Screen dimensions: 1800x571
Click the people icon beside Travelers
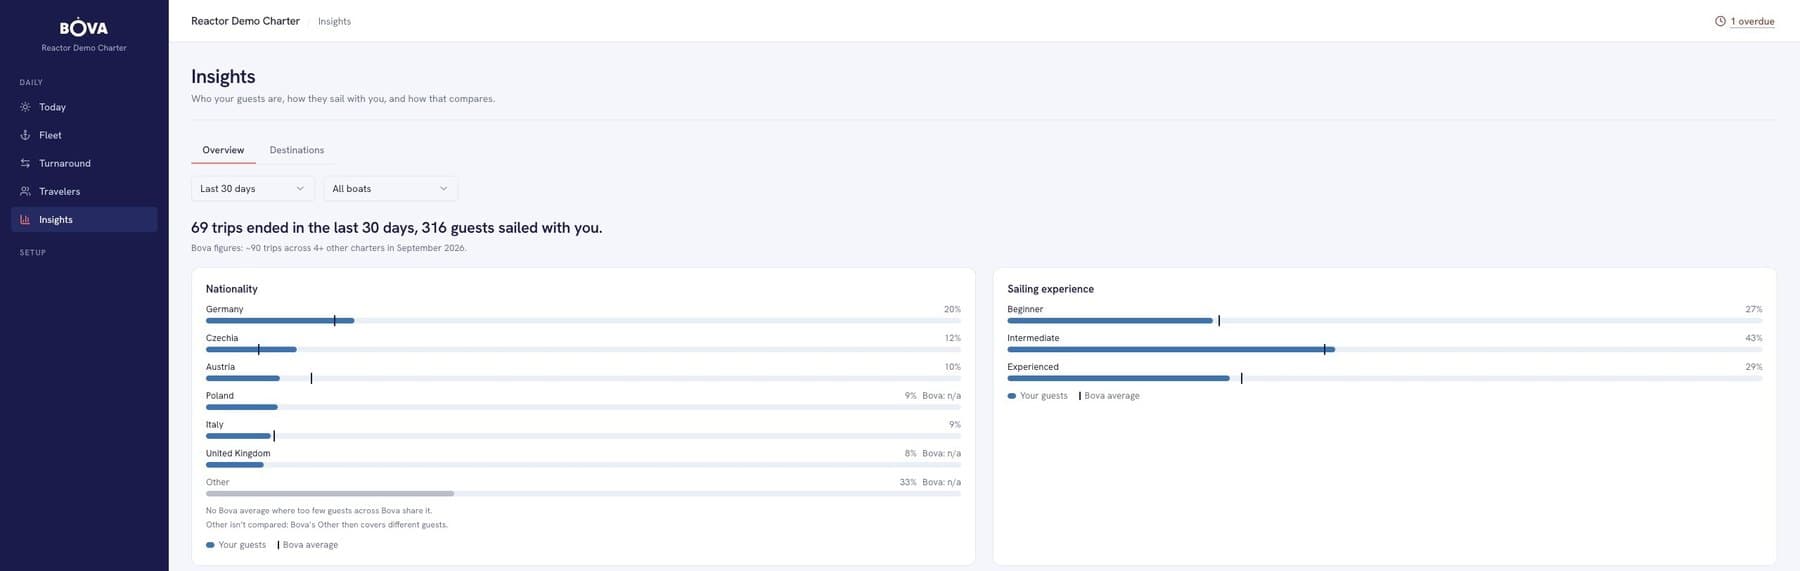click(x=25, y=191)
